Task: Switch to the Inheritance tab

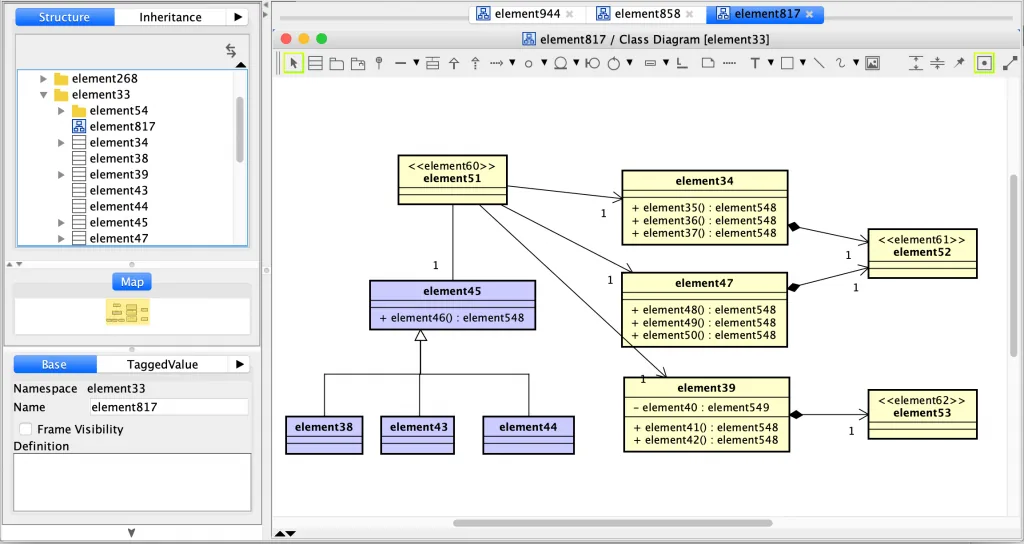Action: tap(170, 17)
